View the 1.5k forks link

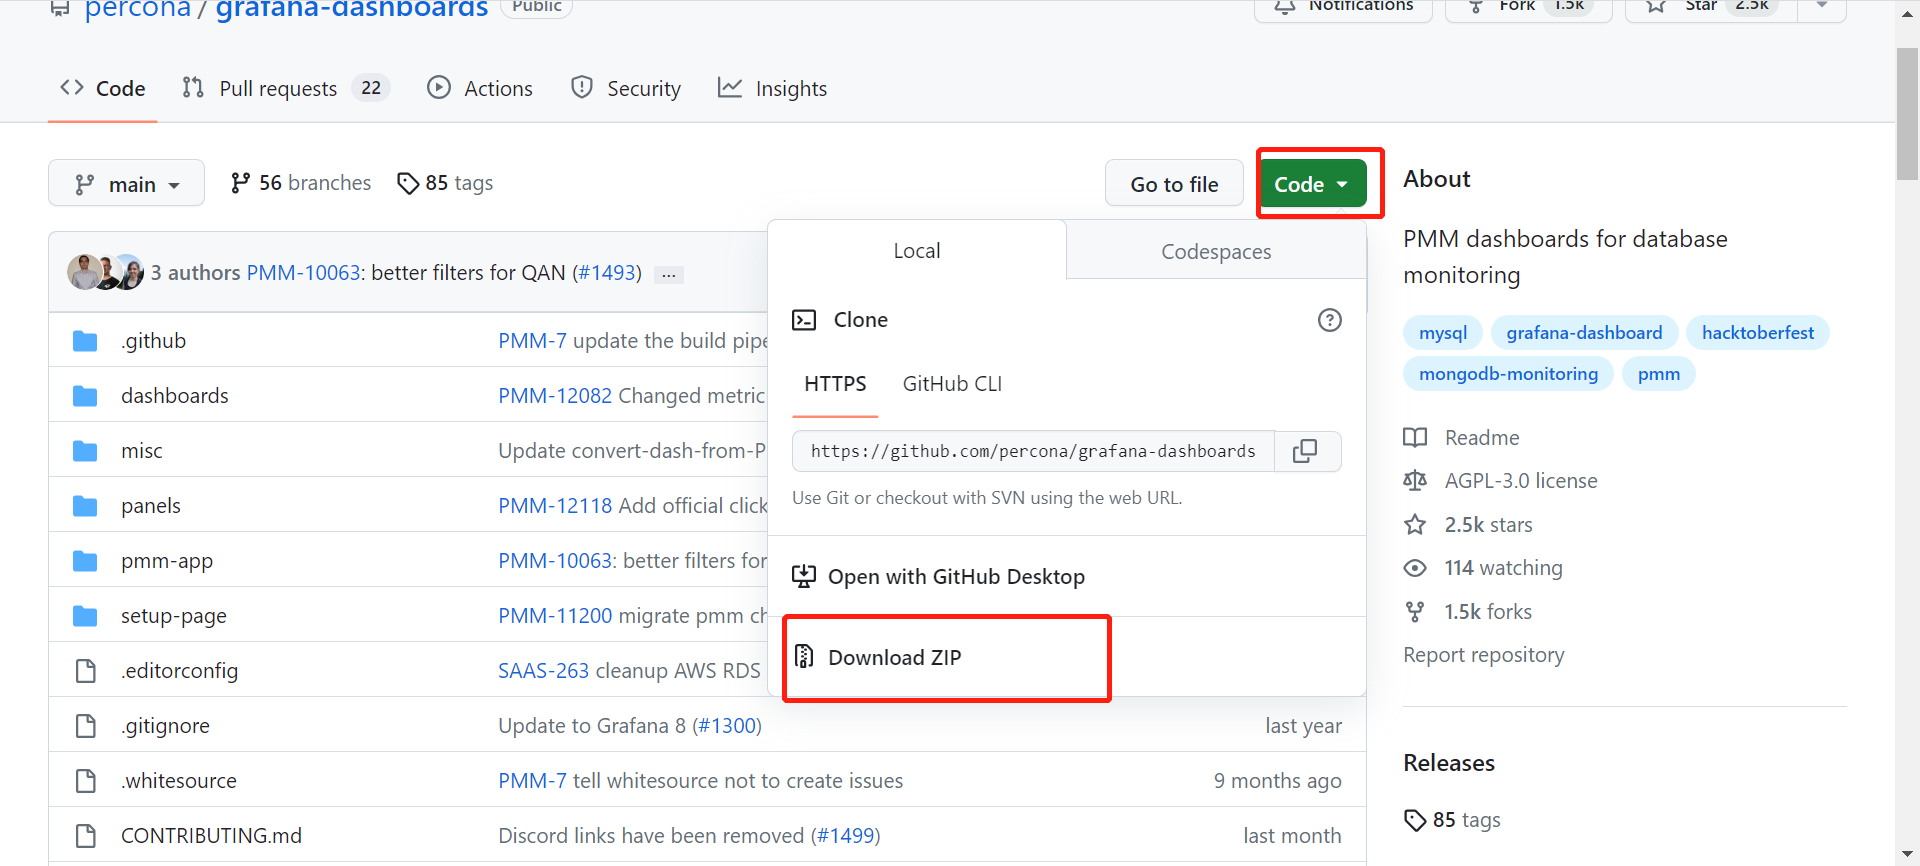1468,612
